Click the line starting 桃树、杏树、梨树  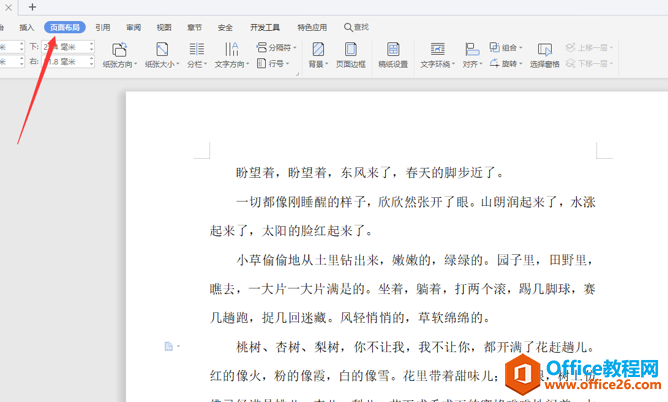[416, 347]
